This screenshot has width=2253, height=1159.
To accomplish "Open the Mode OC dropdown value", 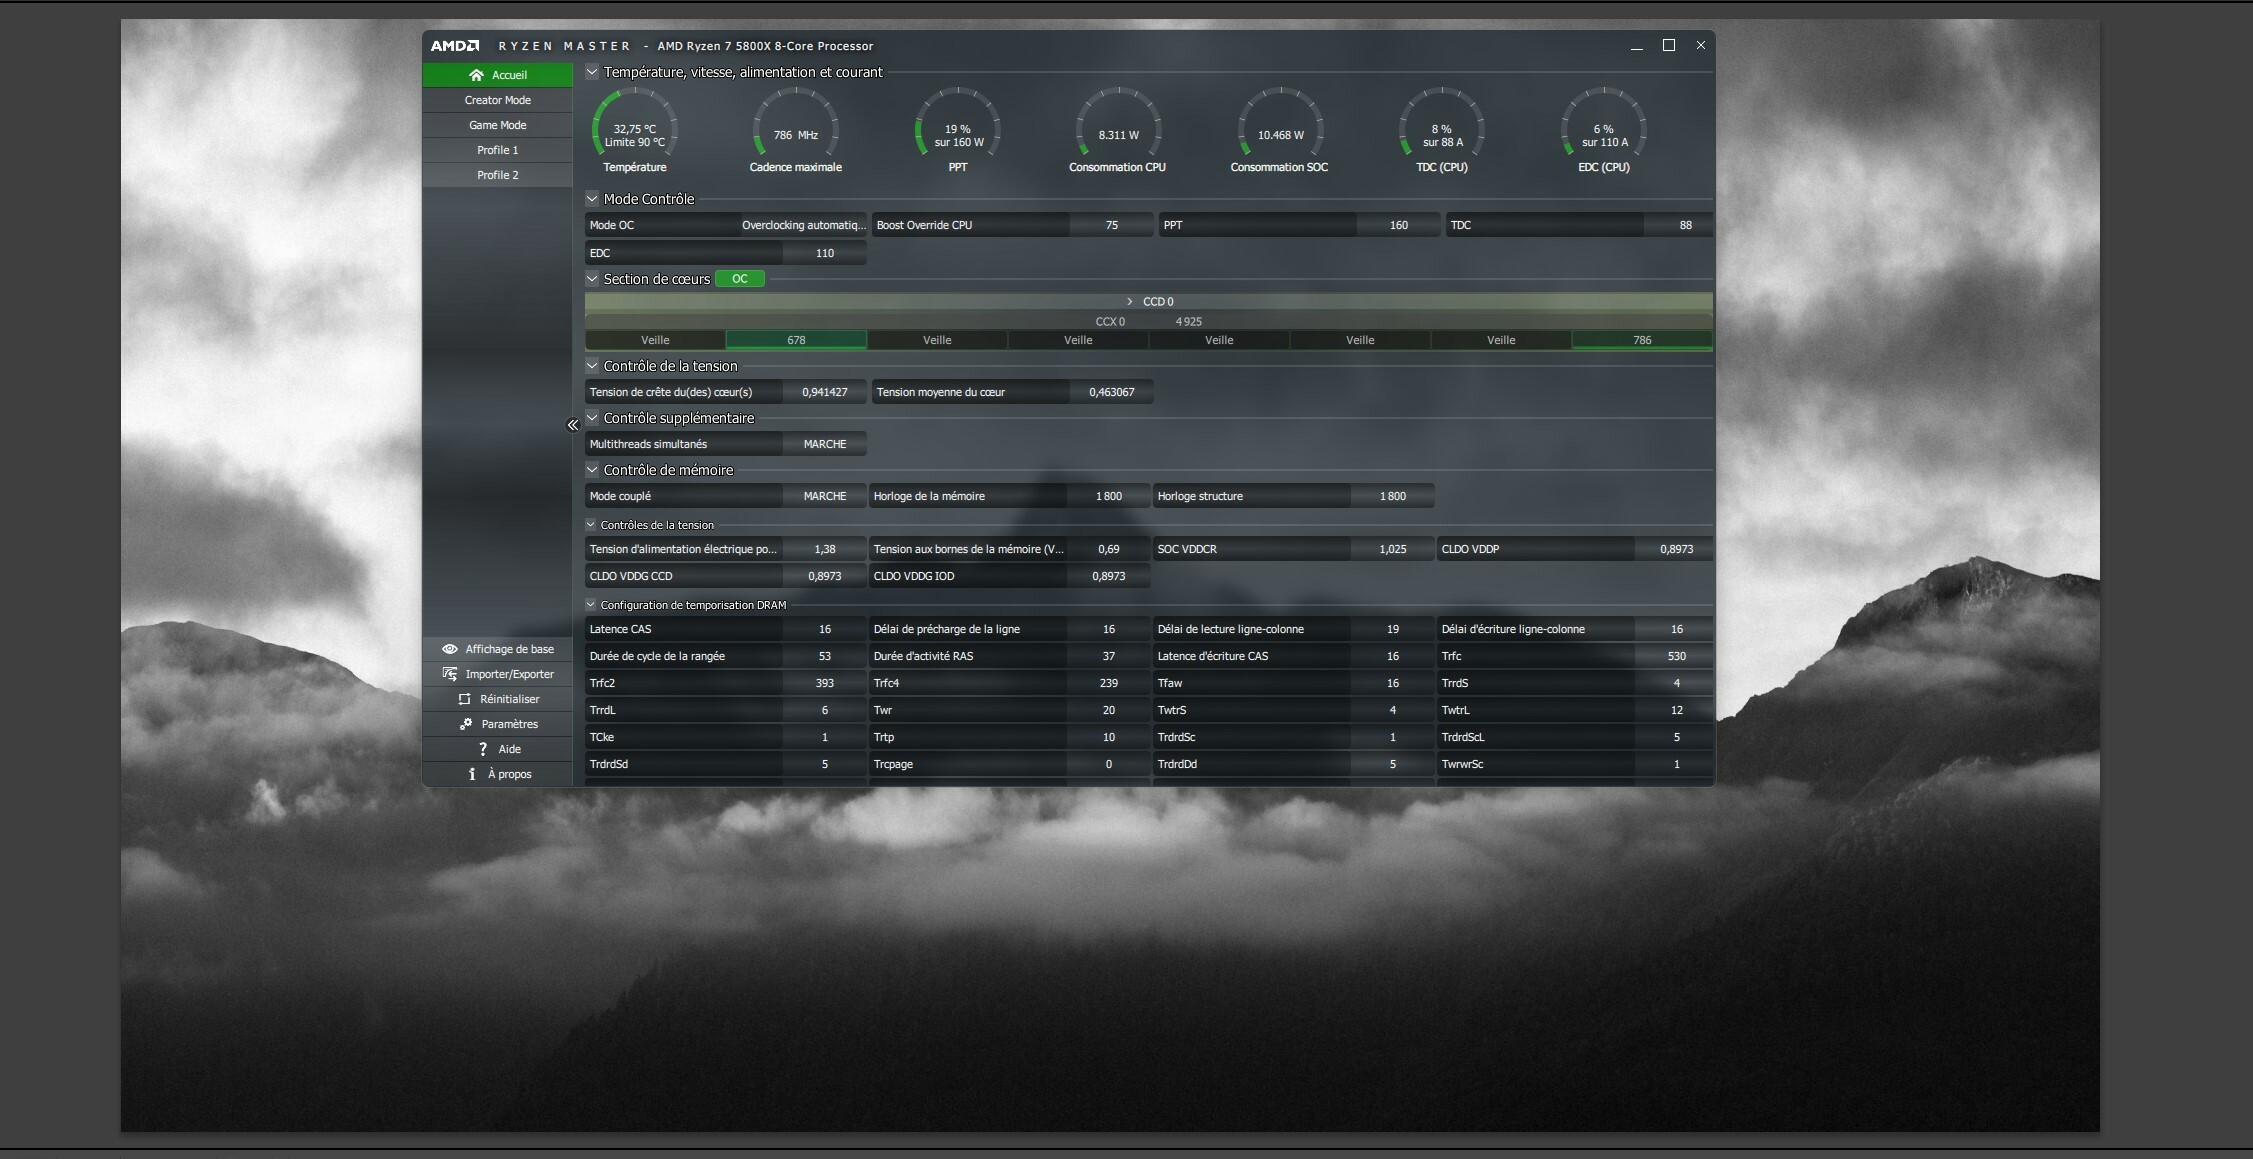I will [803, 225].
